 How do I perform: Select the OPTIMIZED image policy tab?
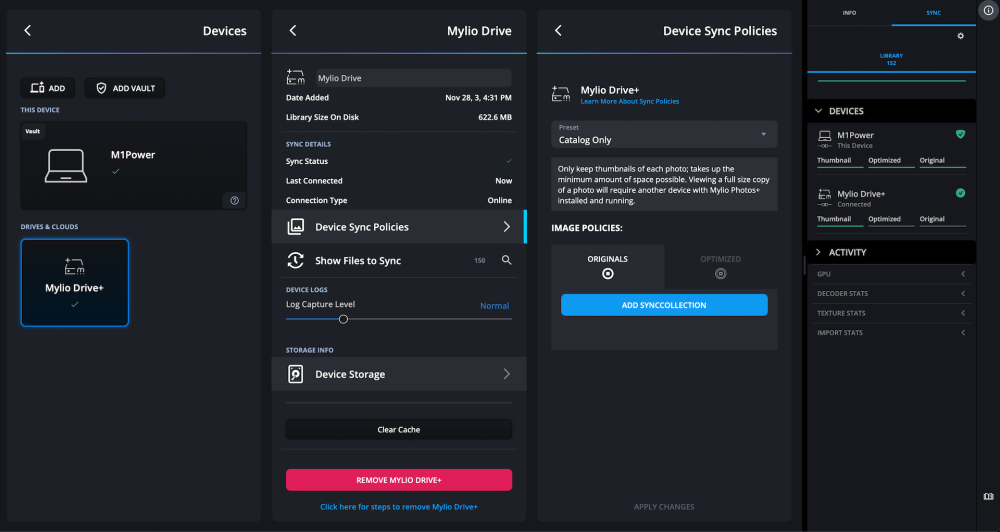pyautogui.click(x=721, y=267)
